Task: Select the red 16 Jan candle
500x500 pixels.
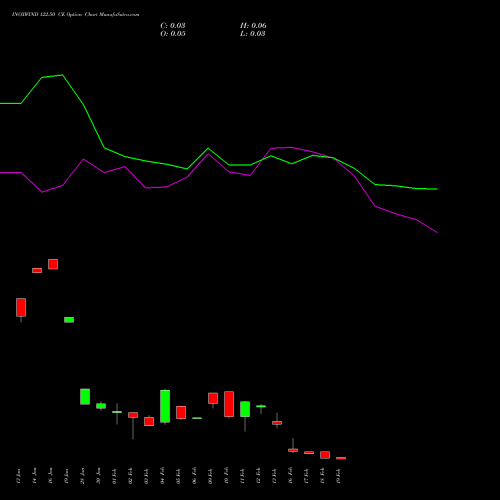Action: pyautogui.click(x=53, y=264)
